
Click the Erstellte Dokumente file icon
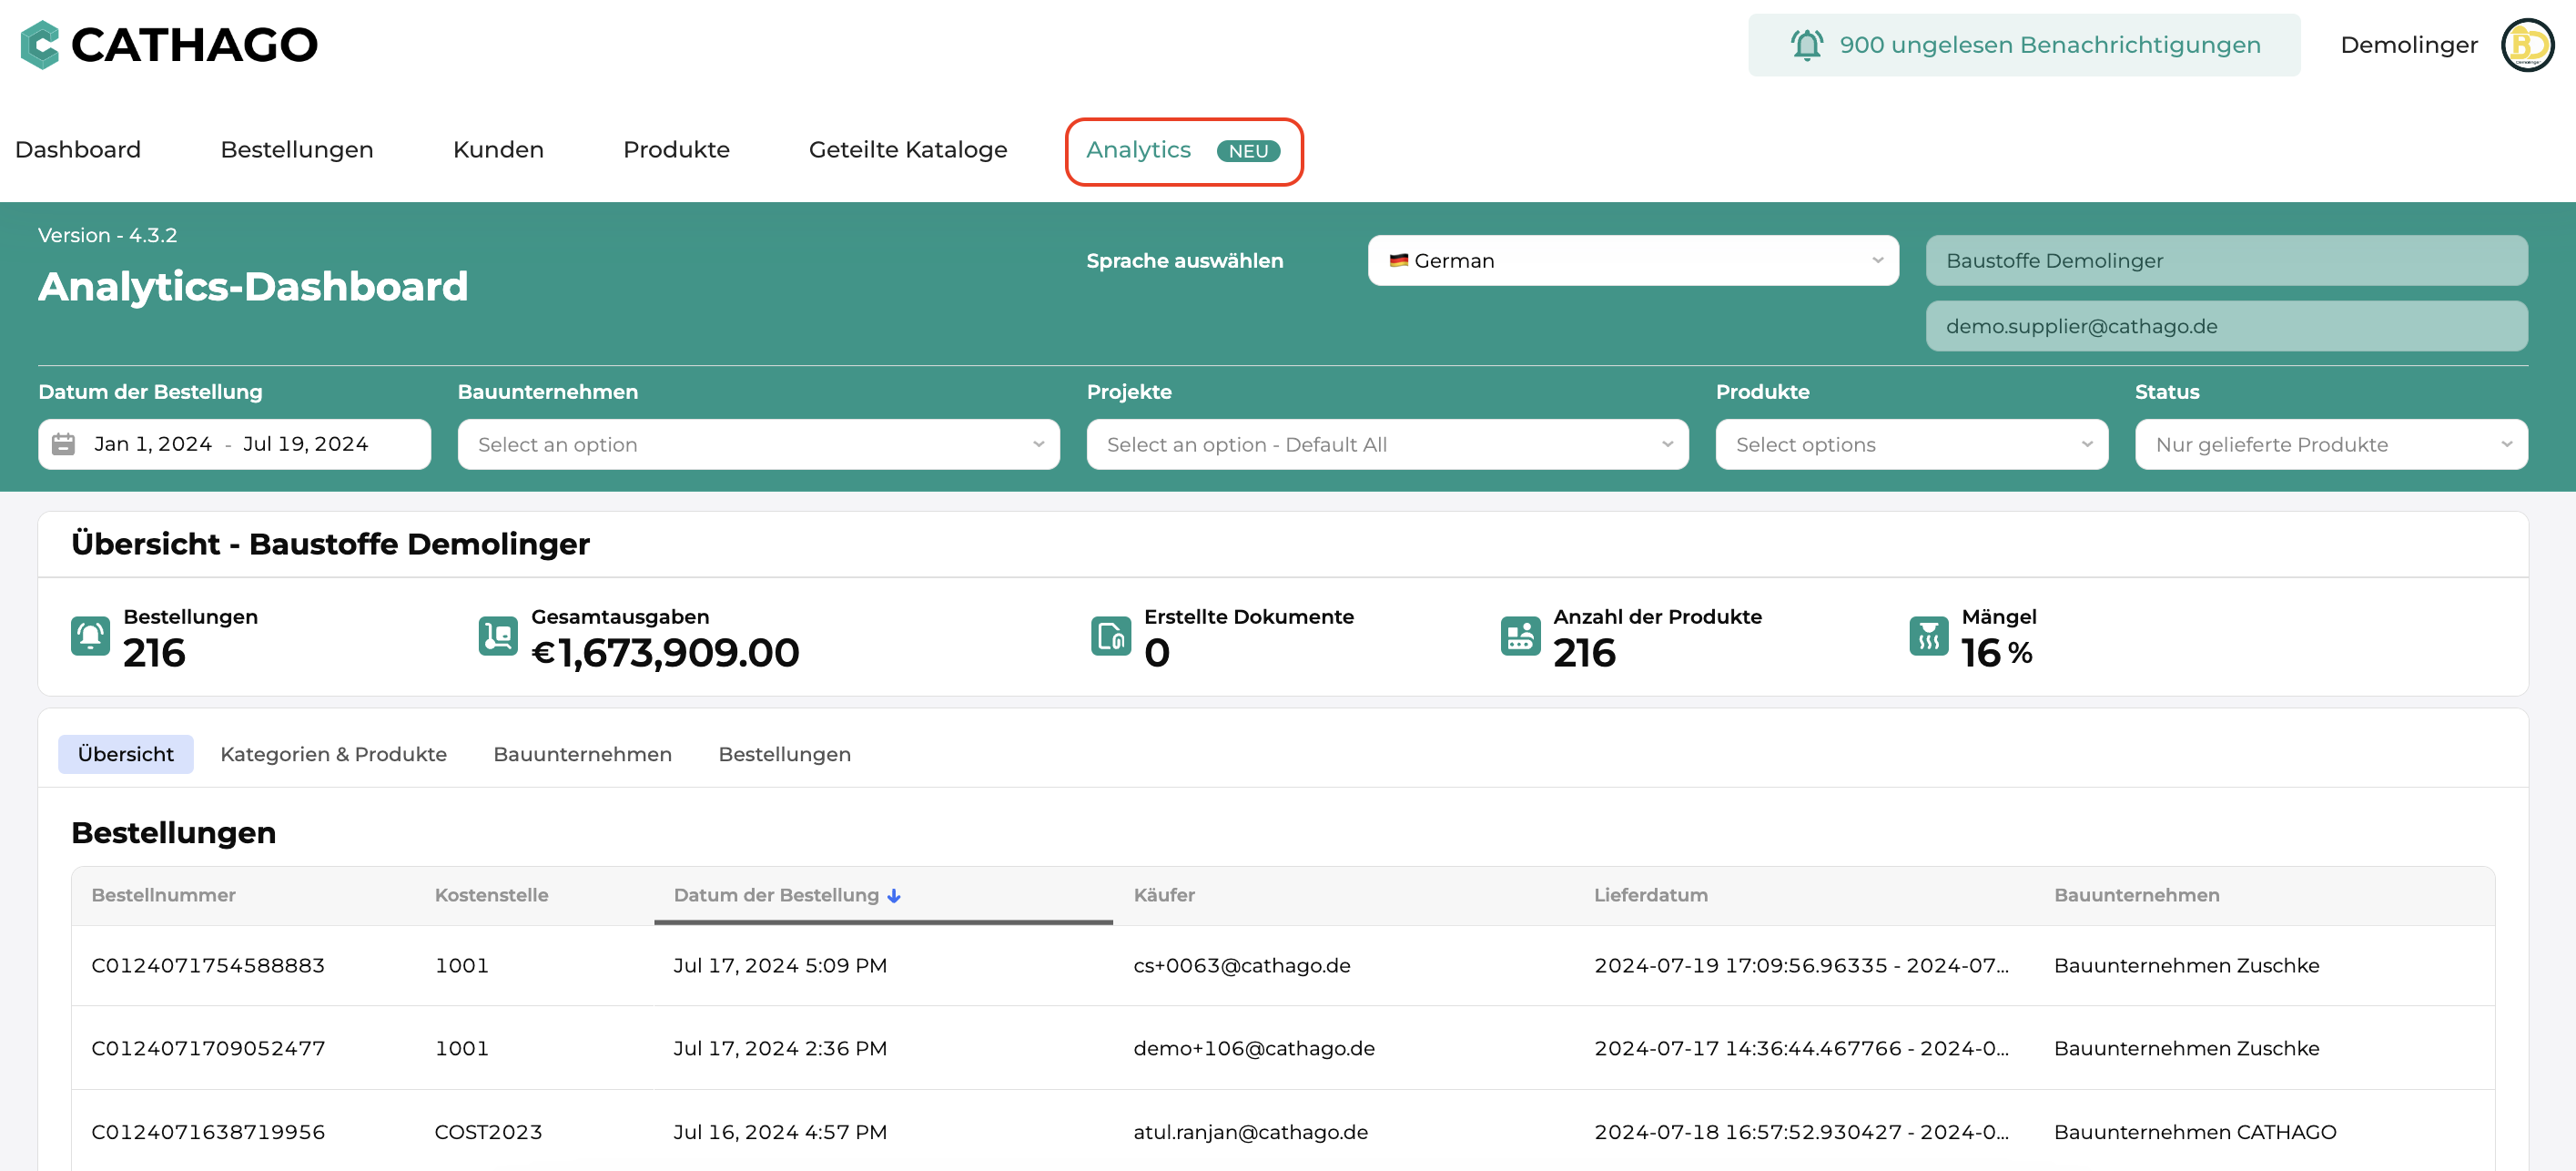click(1111, 636)
